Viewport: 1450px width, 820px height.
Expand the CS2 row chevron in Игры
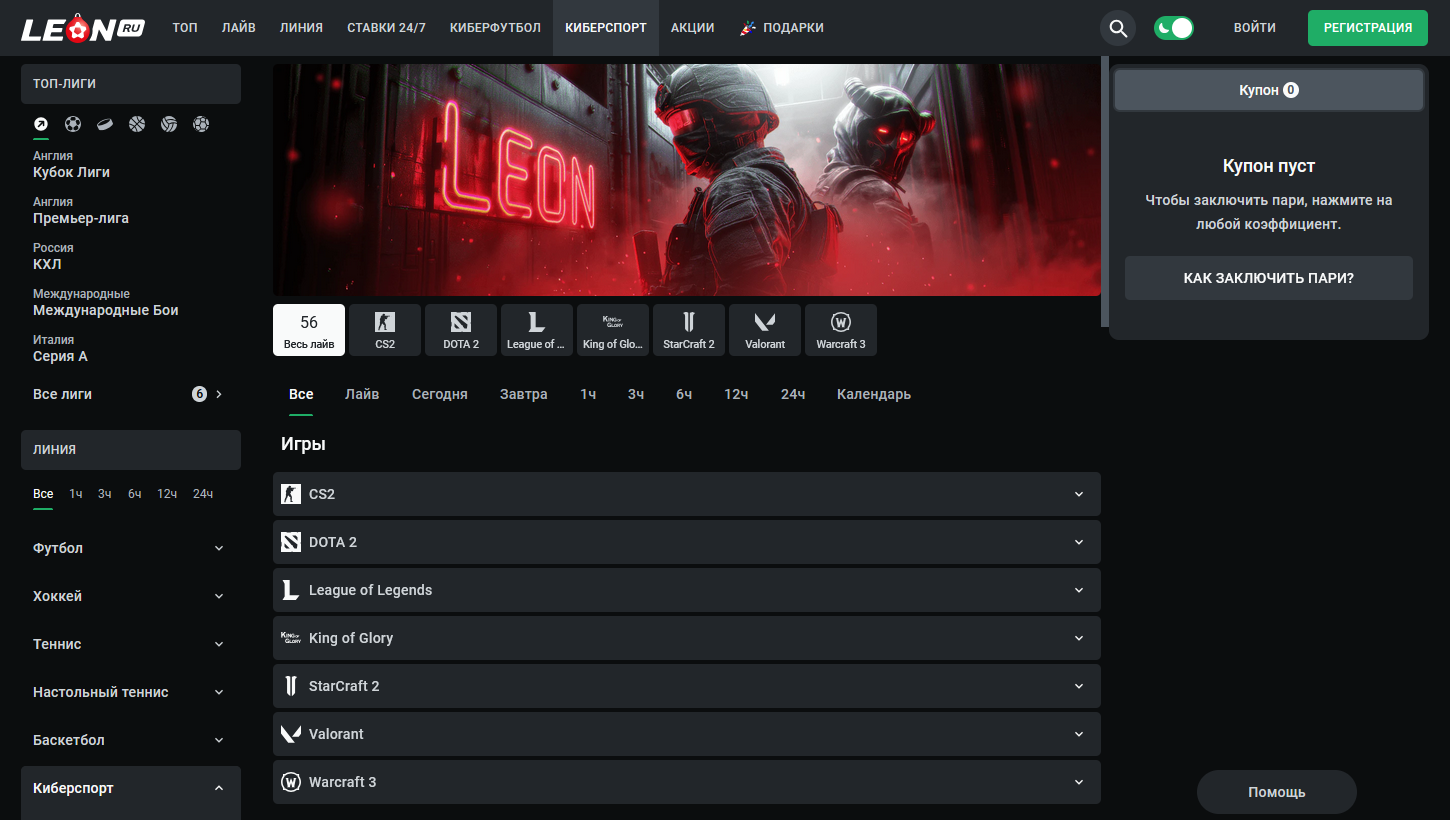1079,494
